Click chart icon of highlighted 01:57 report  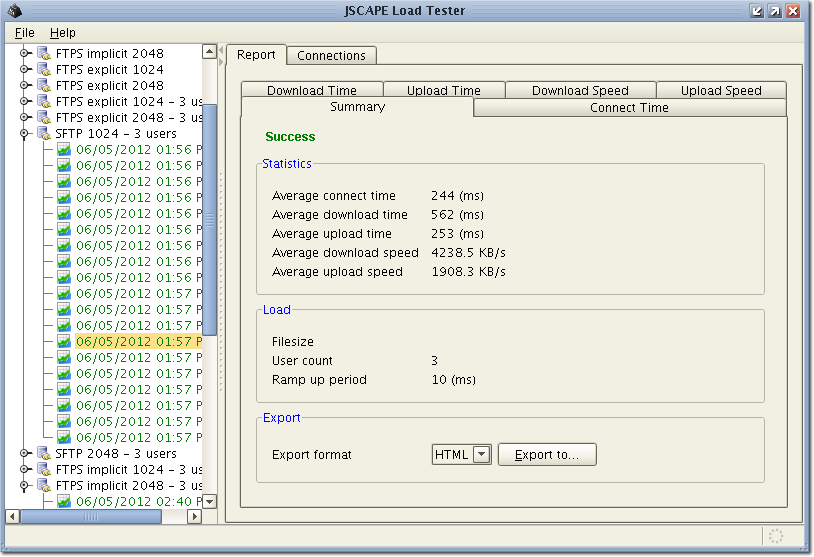click(x=64, y=342)
